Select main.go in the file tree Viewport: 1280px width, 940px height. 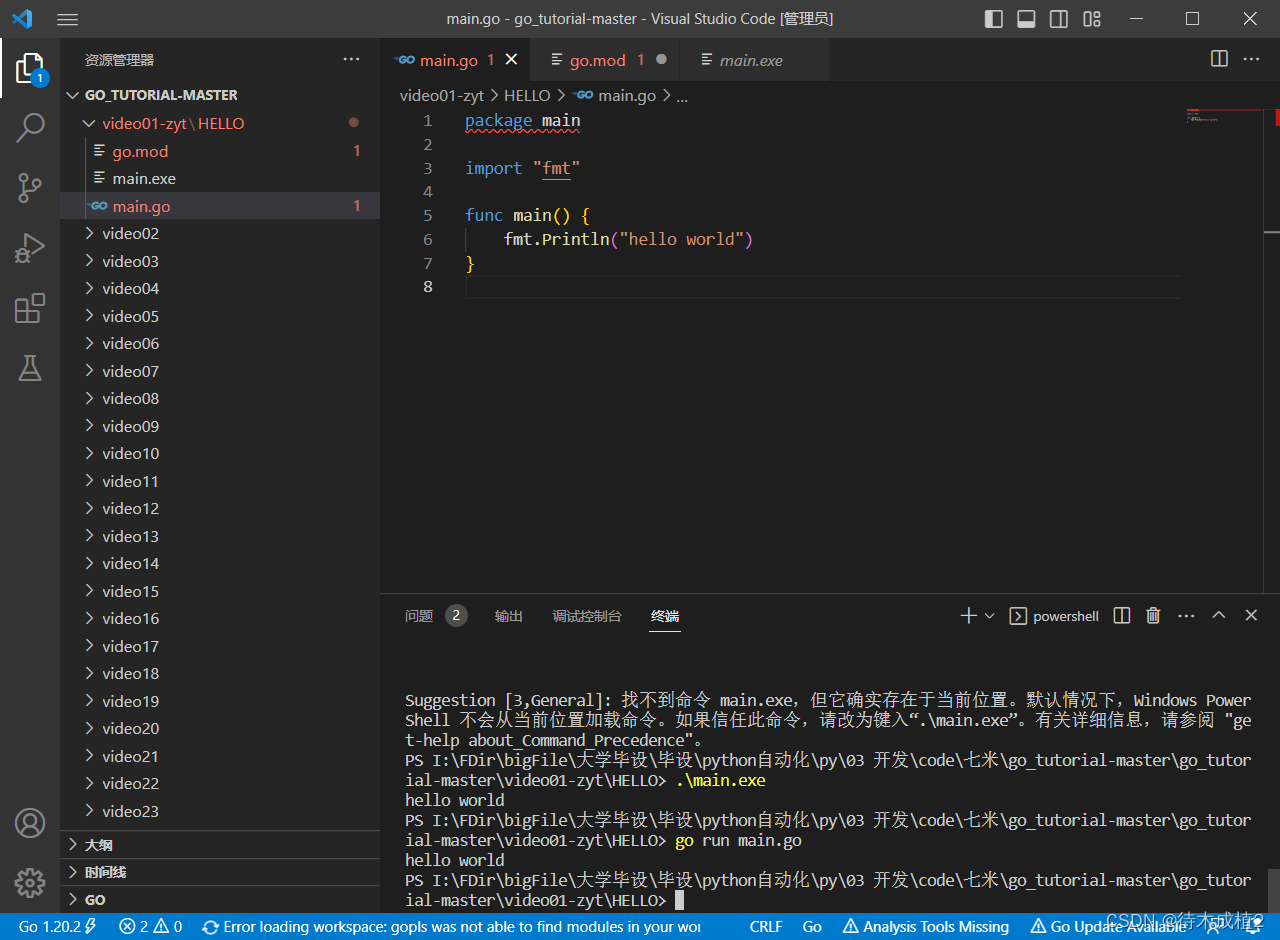coord(220,206)
